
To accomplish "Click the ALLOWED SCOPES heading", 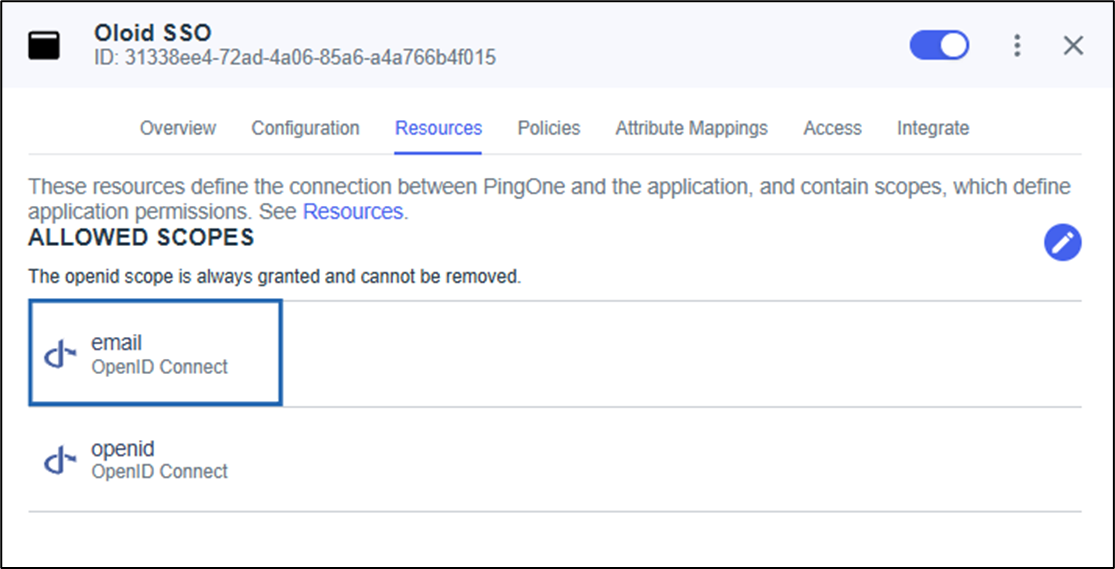I will click(x=142, y=238).
